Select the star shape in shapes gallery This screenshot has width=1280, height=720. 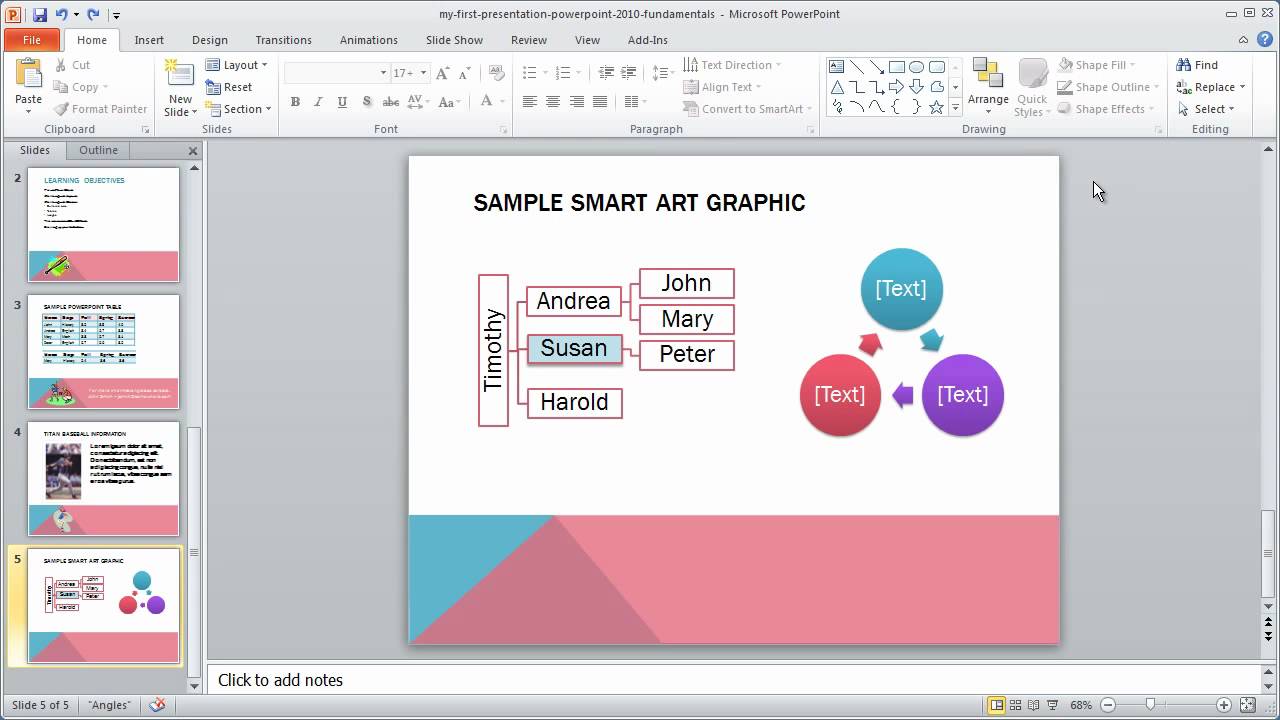(937, 106)
